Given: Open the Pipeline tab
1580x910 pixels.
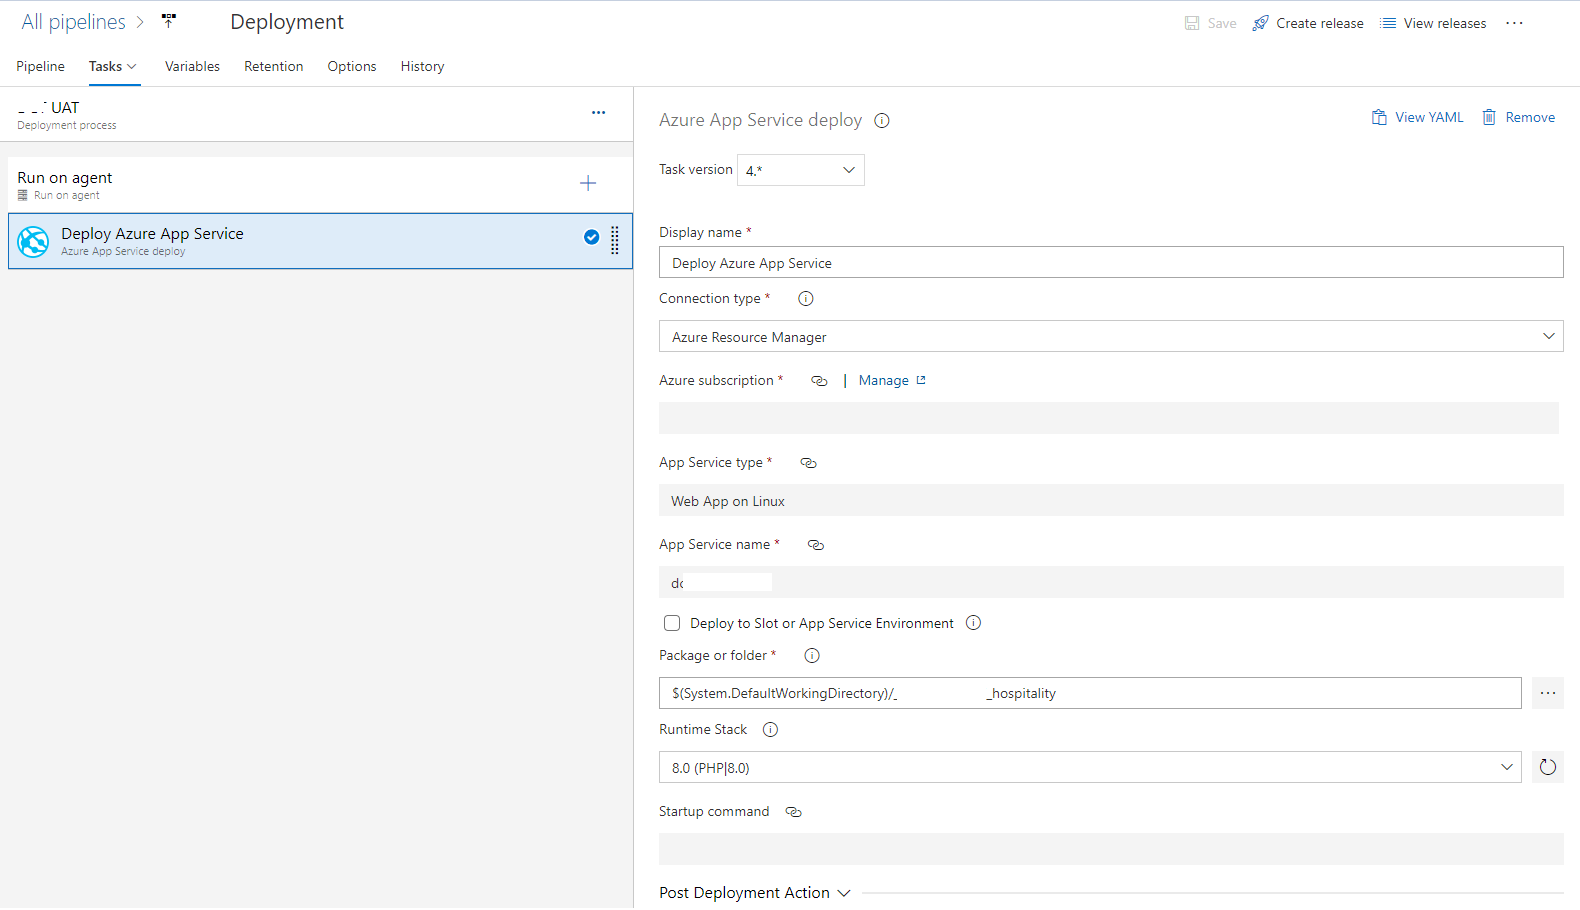Looking at the screenshot, I should click(40, 66).
